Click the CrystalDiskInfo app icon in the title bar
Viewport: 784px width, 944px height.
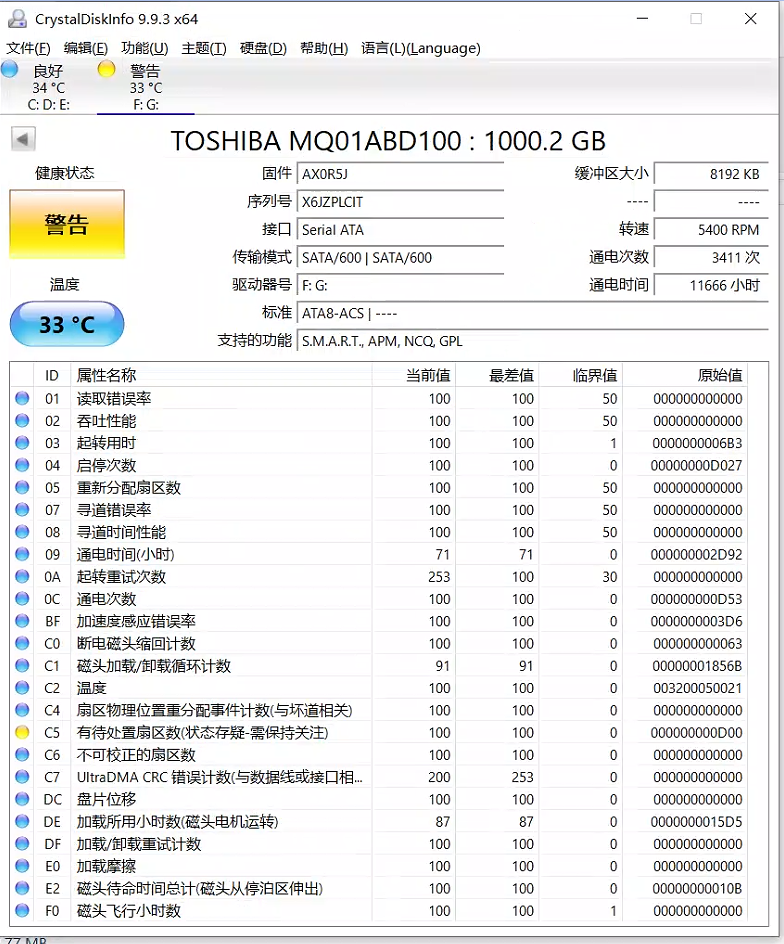pos(17,19)
